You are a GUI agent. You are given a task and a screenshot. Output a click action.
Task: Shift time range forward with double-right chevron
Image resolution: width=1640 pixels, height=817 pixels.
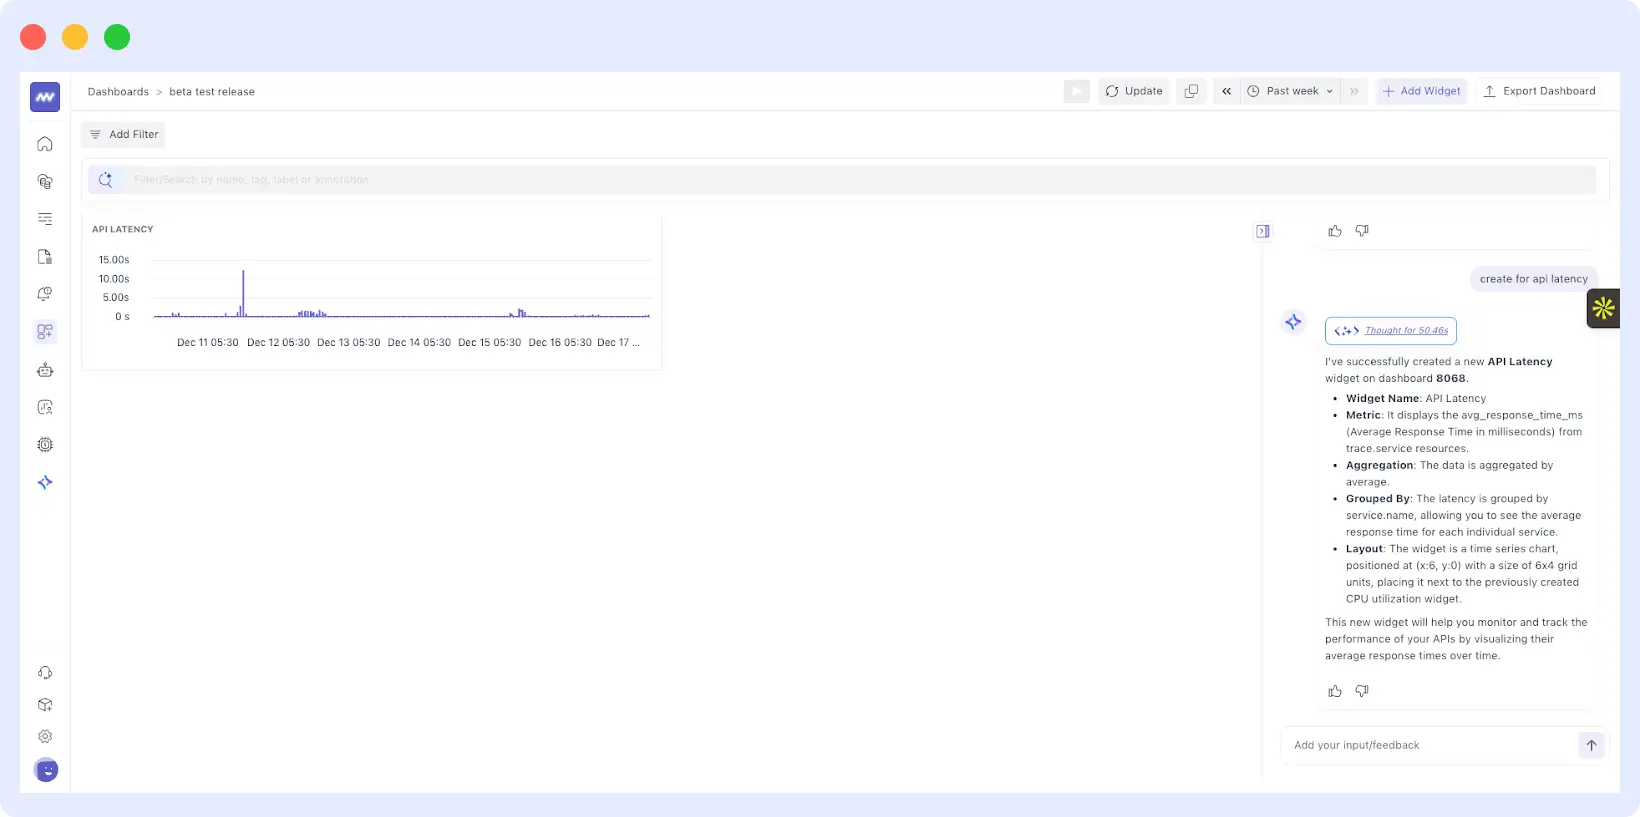click(x=1354, y=91)
